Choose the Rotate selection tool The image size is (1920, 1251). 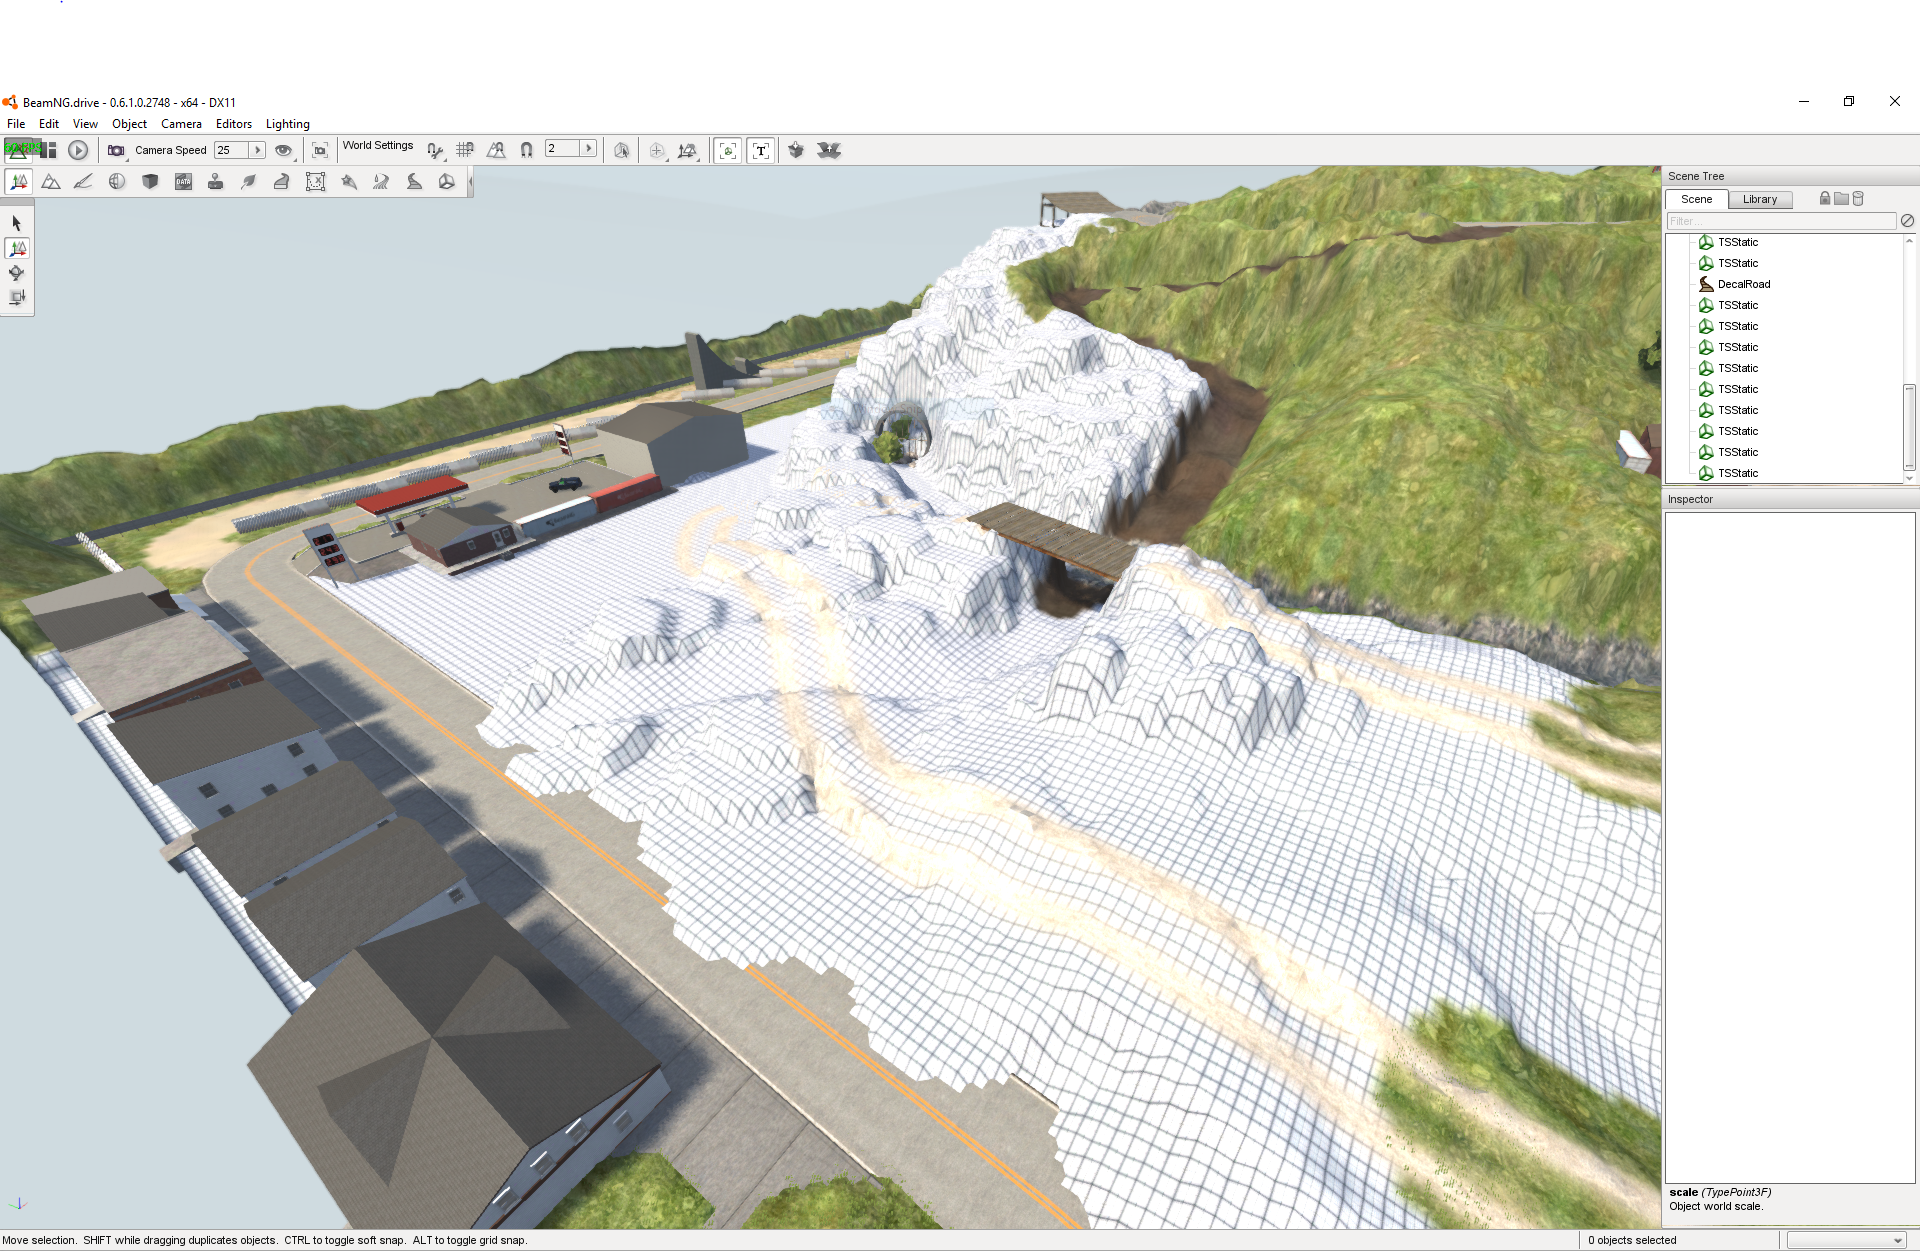17,273
